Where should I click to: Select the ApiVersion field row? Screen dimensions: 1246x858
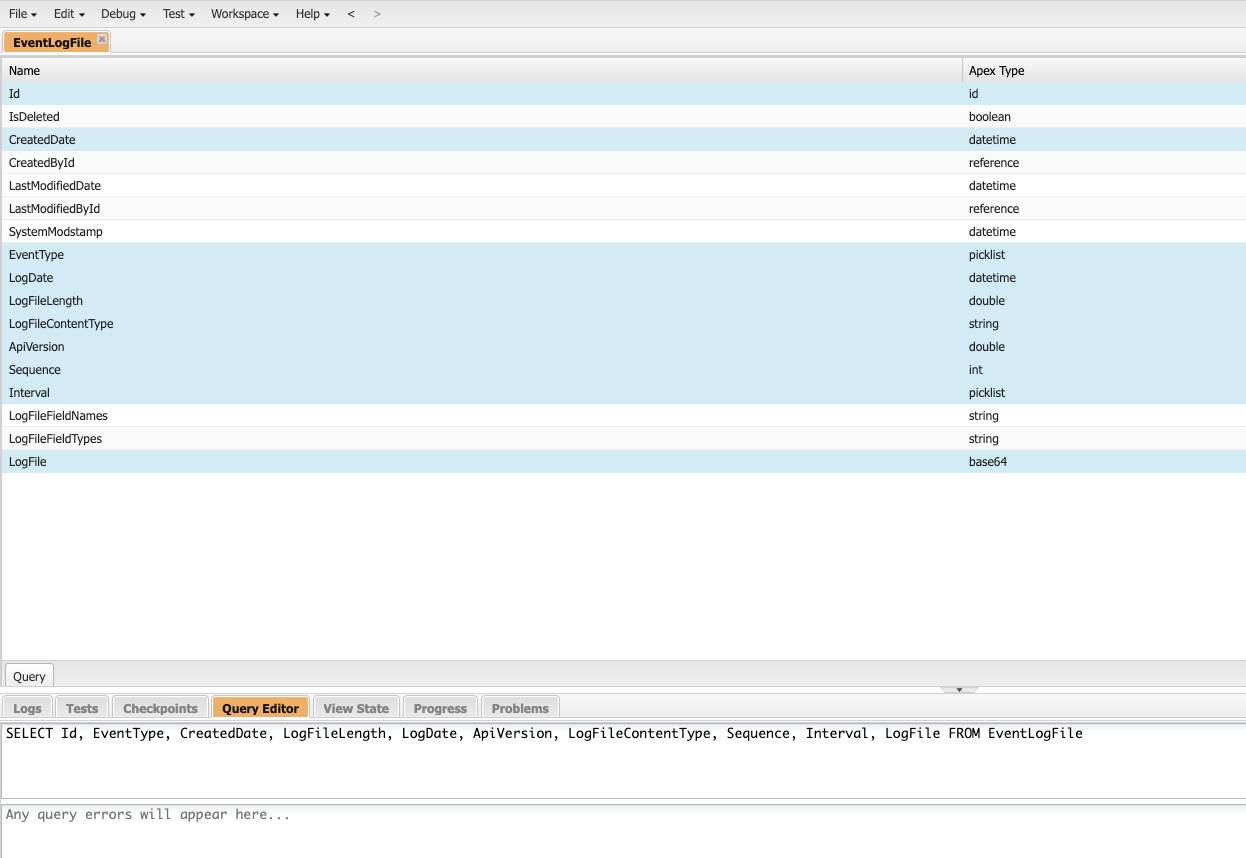pos(623,347)
